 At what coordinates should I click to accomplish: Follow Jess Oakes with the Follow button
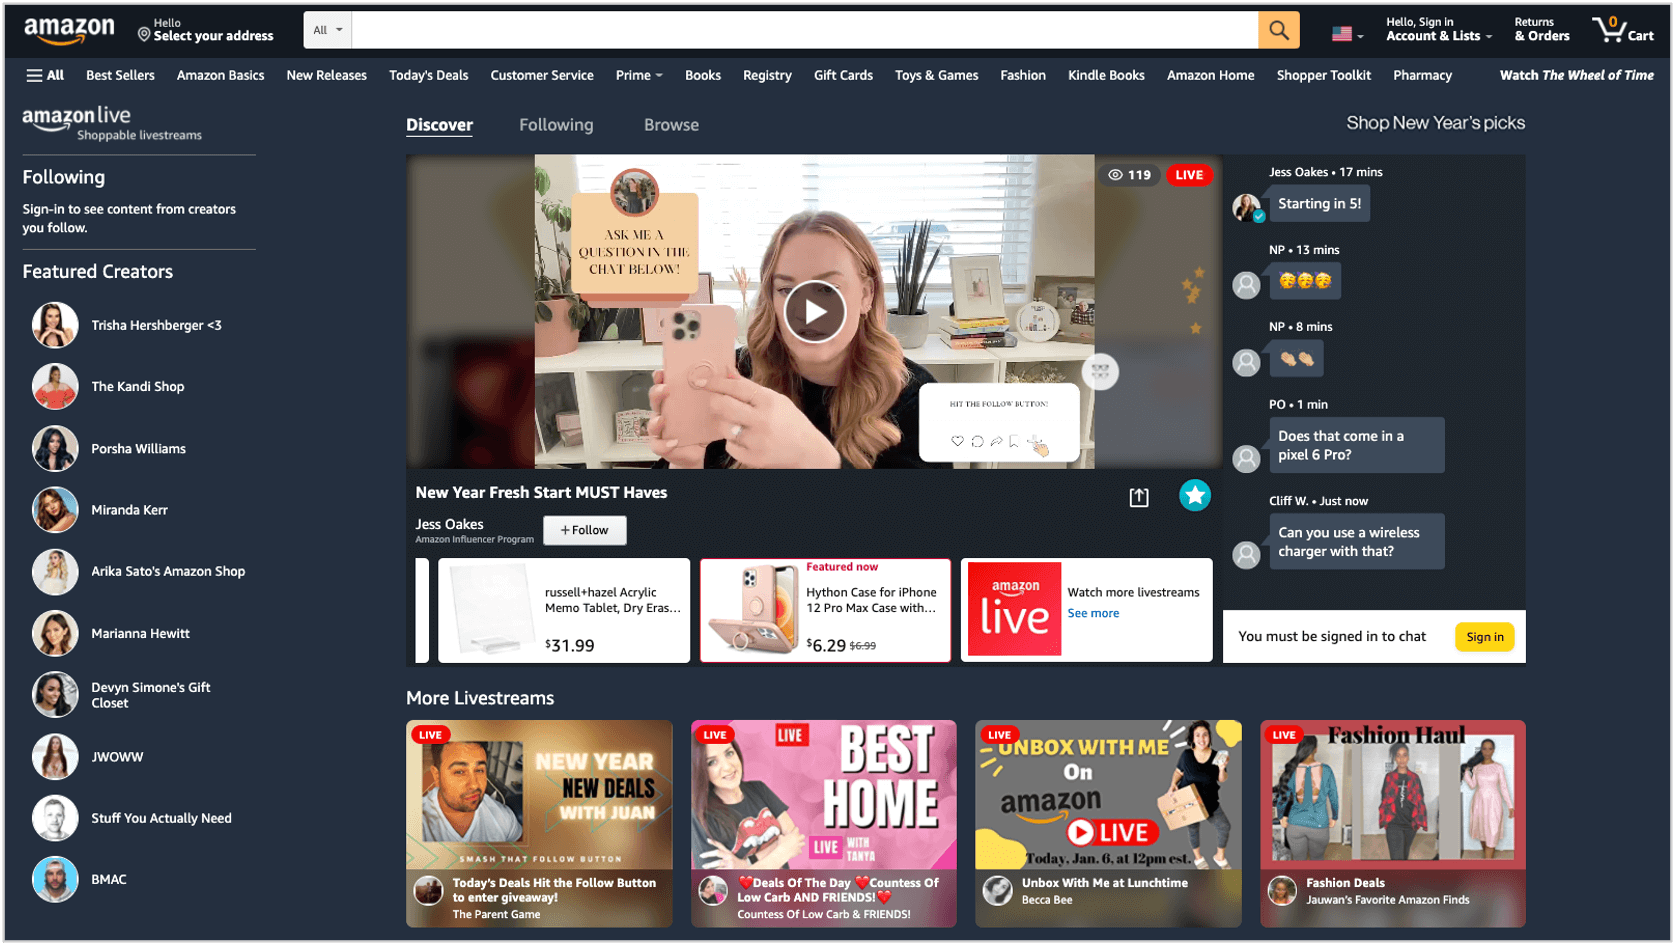585,530
